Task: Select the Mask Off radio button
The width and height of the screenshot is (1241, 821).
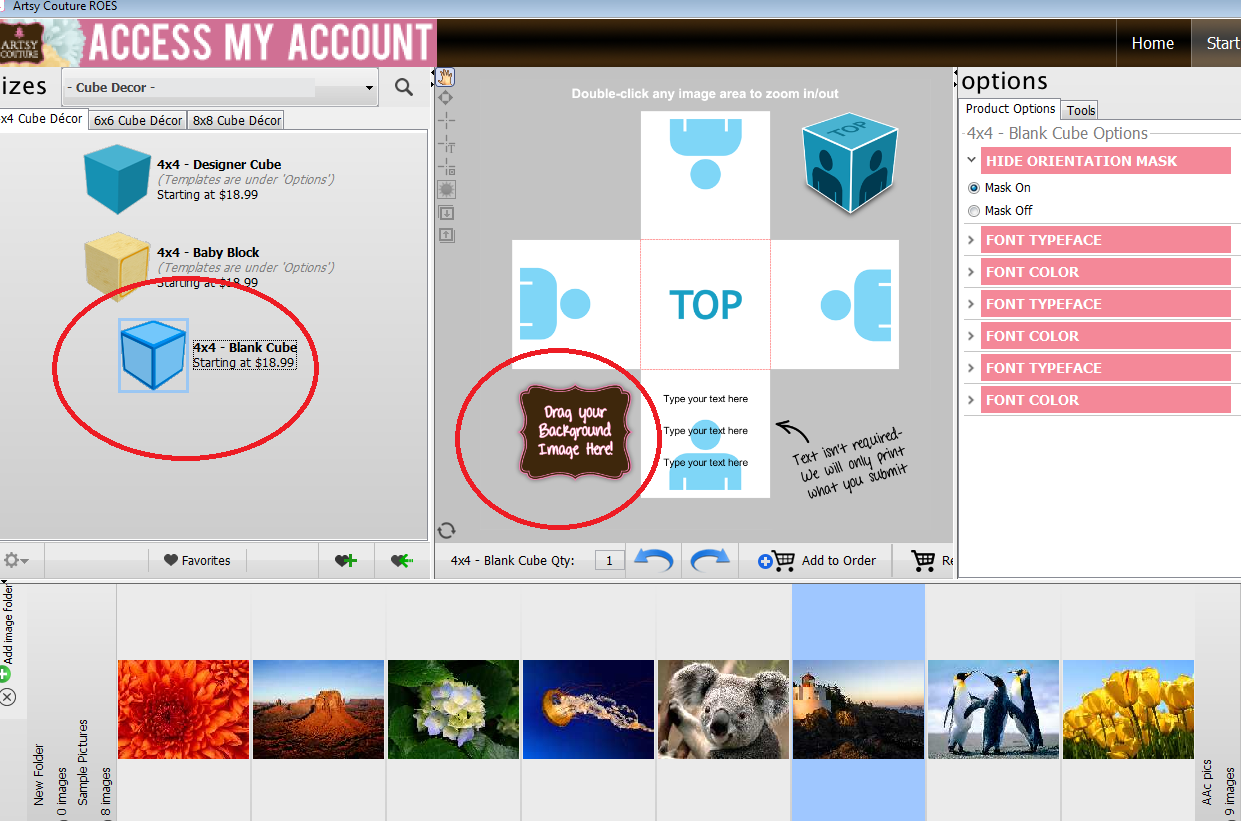Action: (974, 211)
